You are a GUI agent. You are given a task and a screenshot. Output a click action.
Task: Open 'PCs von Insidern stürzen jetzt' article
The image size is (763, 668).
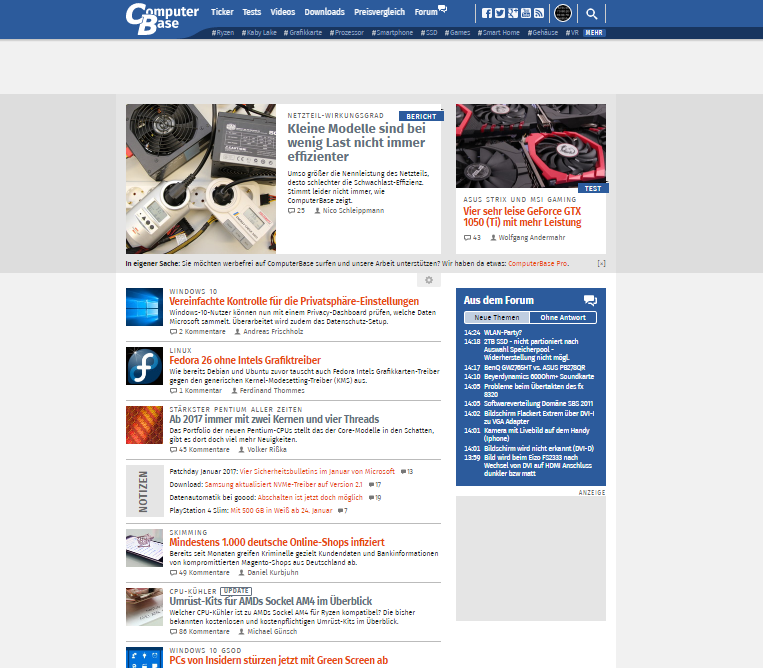[x=278, y=660]
